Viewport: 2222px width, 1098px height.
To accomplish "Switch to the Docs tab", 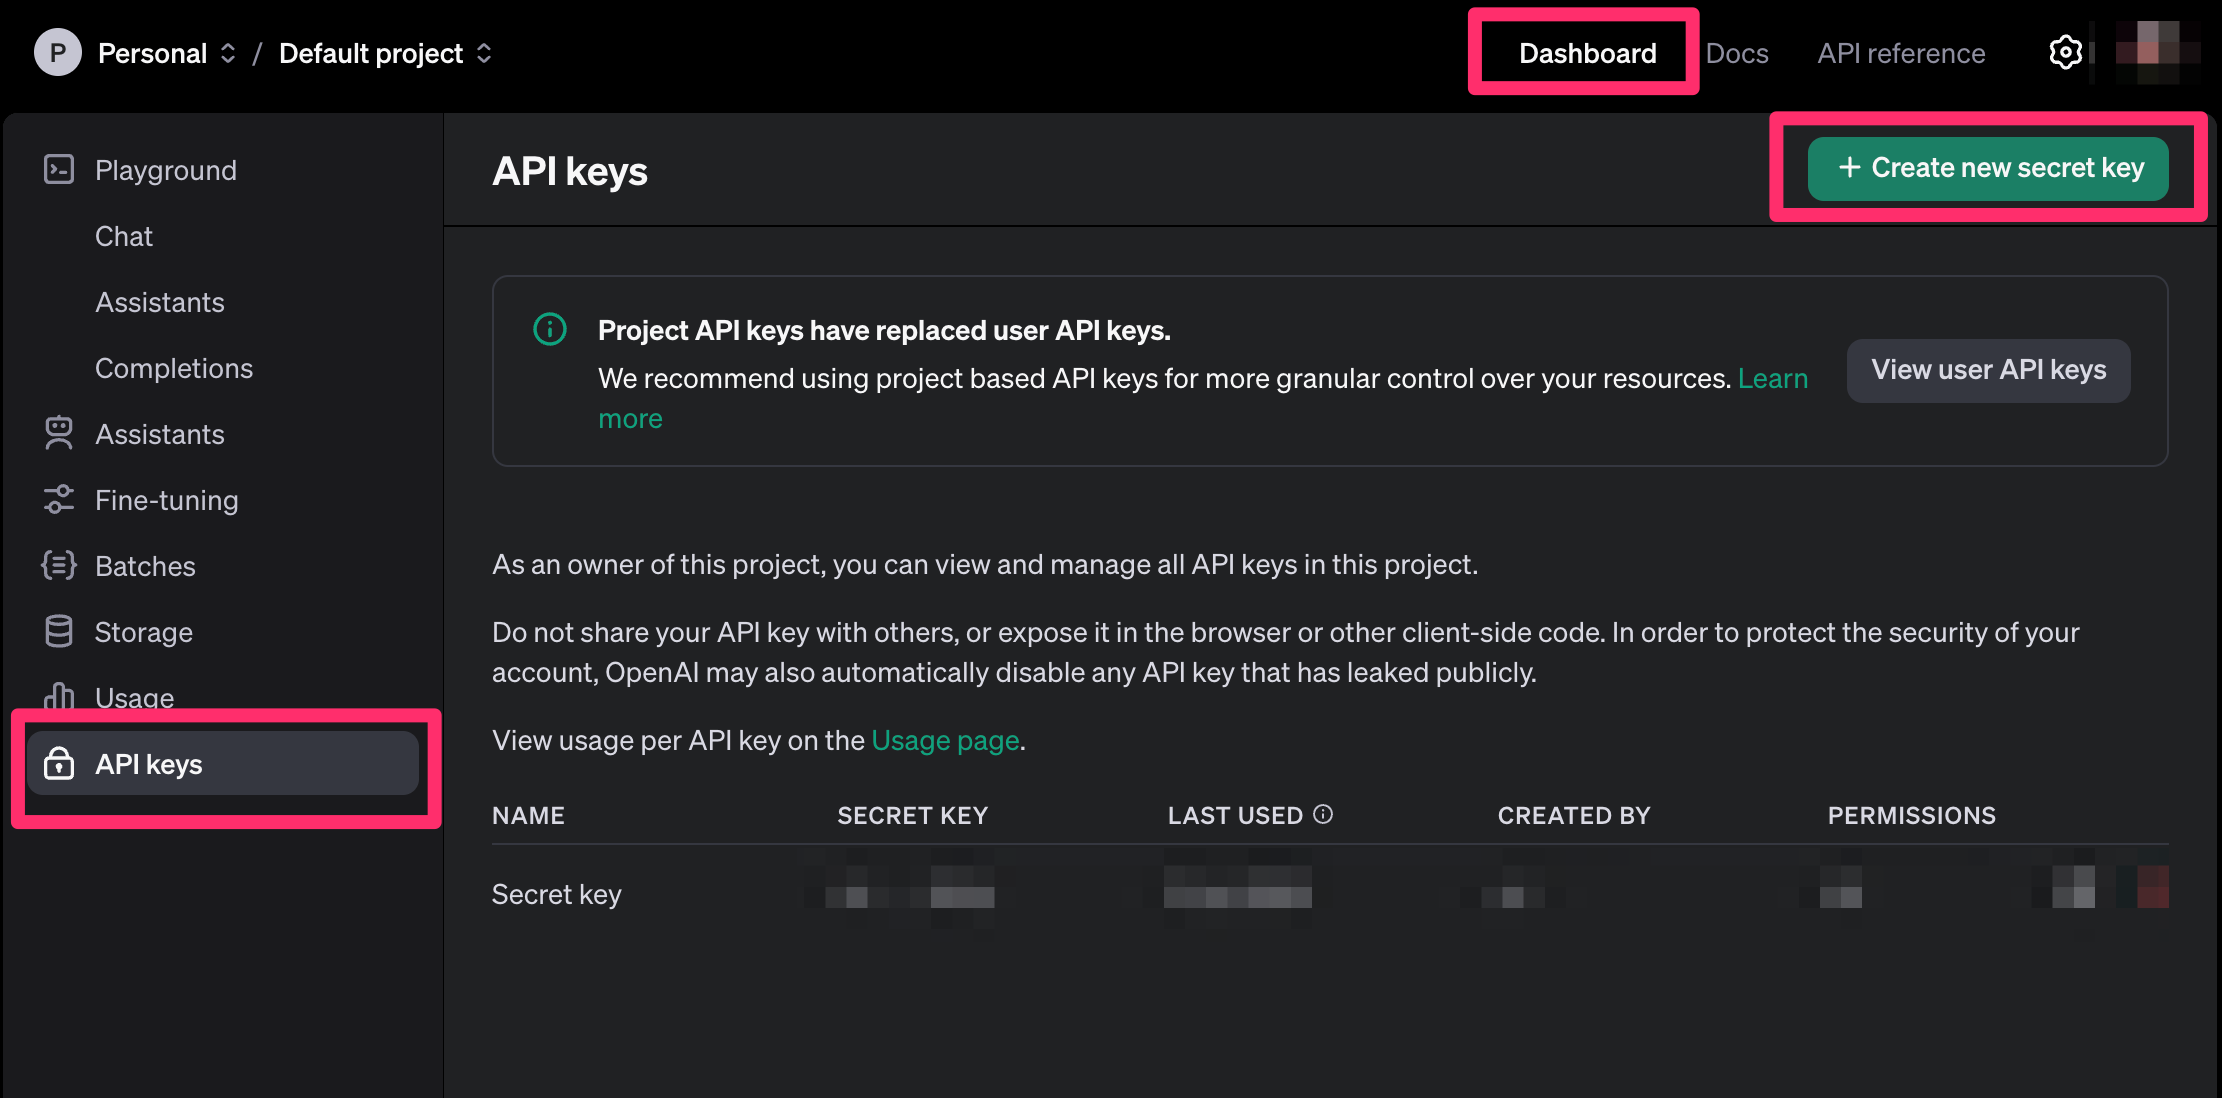I will click(1737, 53).
